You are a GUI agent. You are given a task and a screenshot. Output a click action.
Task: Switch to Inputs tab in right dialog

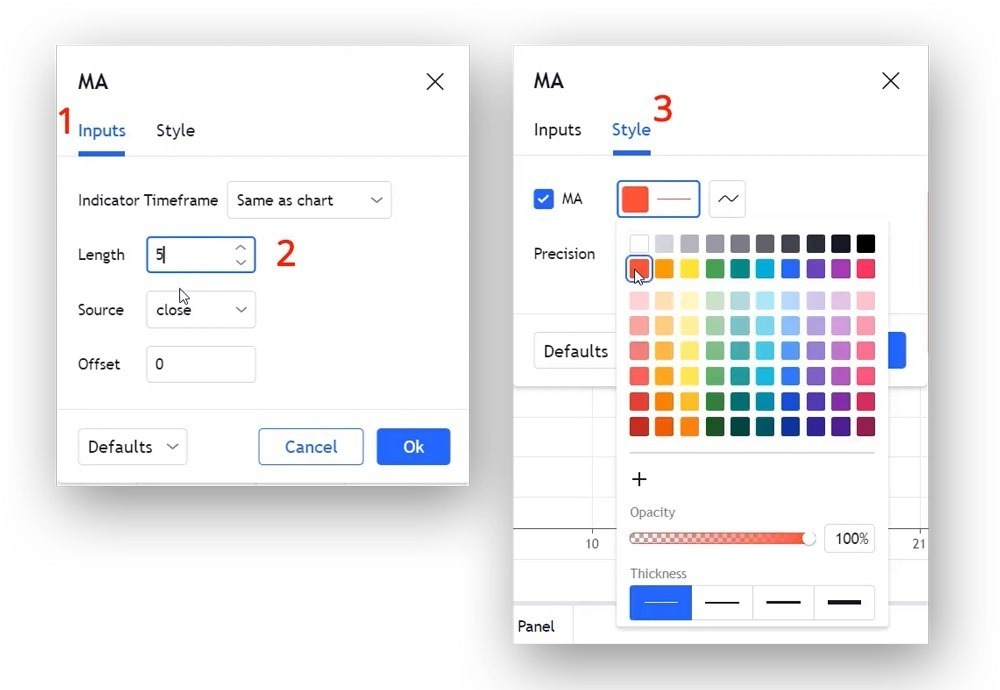click(557, 130)
